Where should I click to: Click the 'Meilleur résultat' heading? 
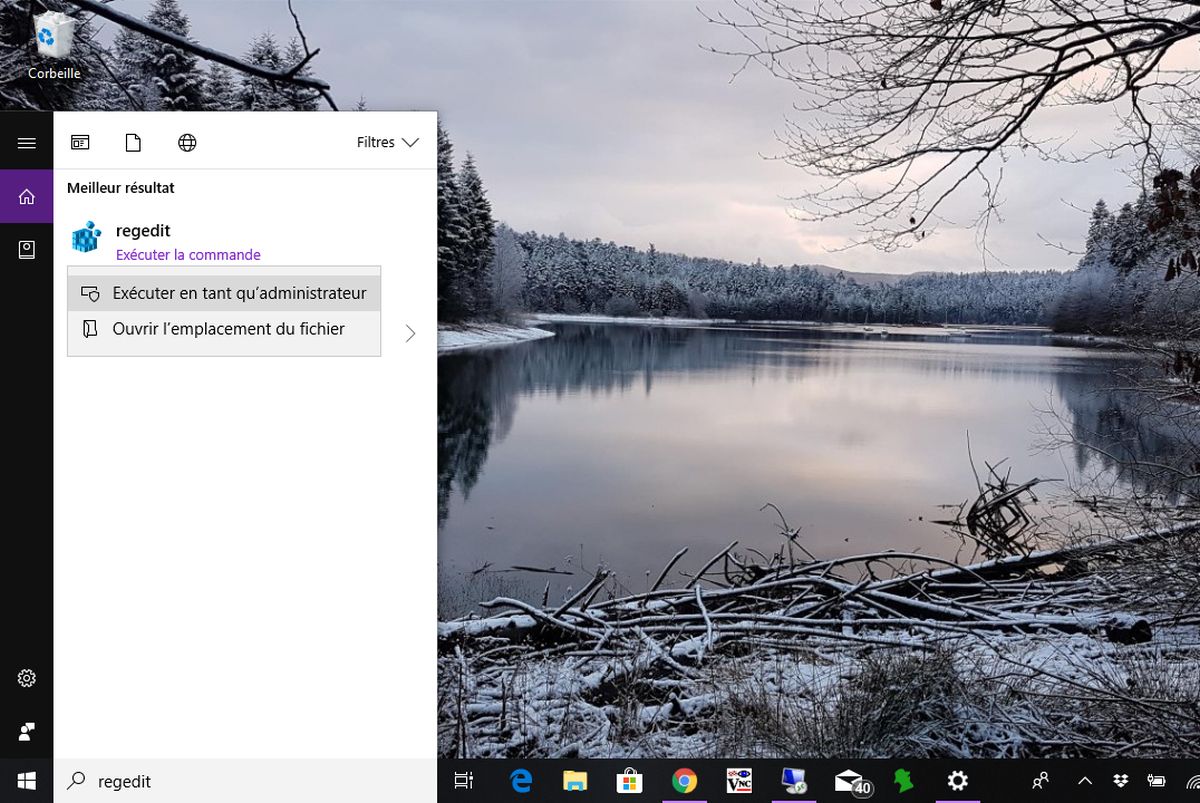click(x=121, y=188)
